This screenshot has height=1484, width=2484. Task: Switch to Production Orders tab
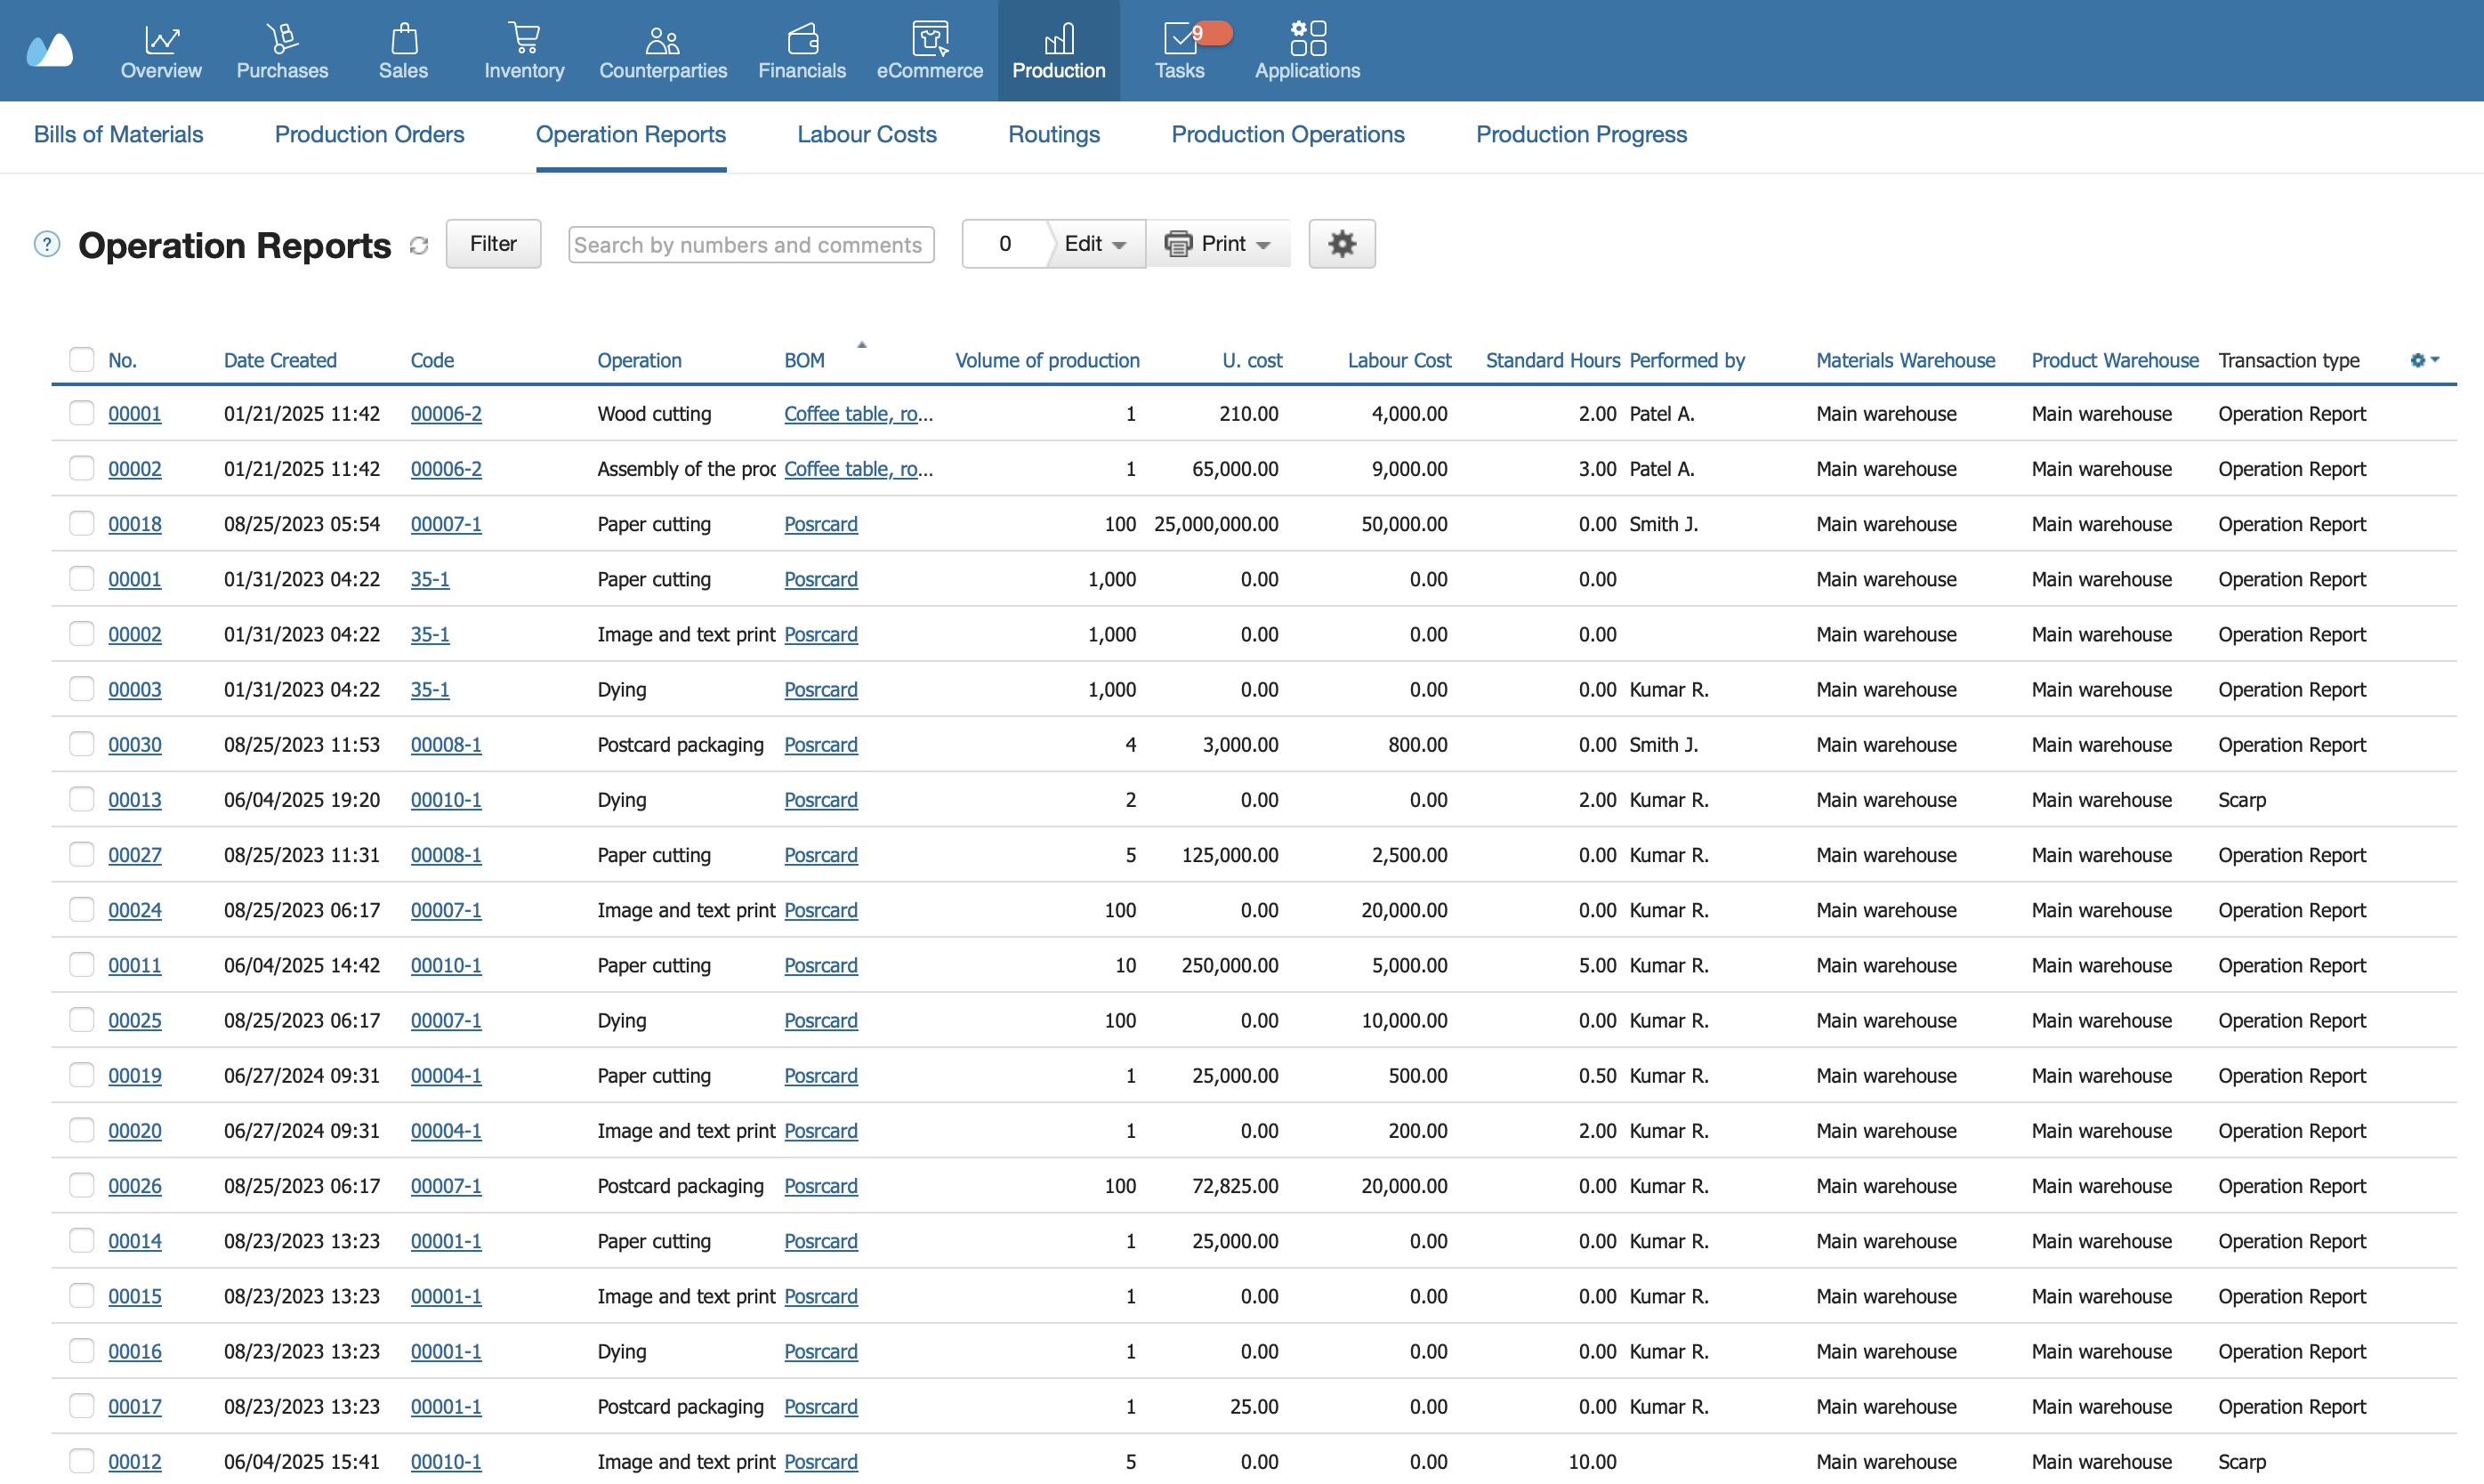[x=369, y=135]
